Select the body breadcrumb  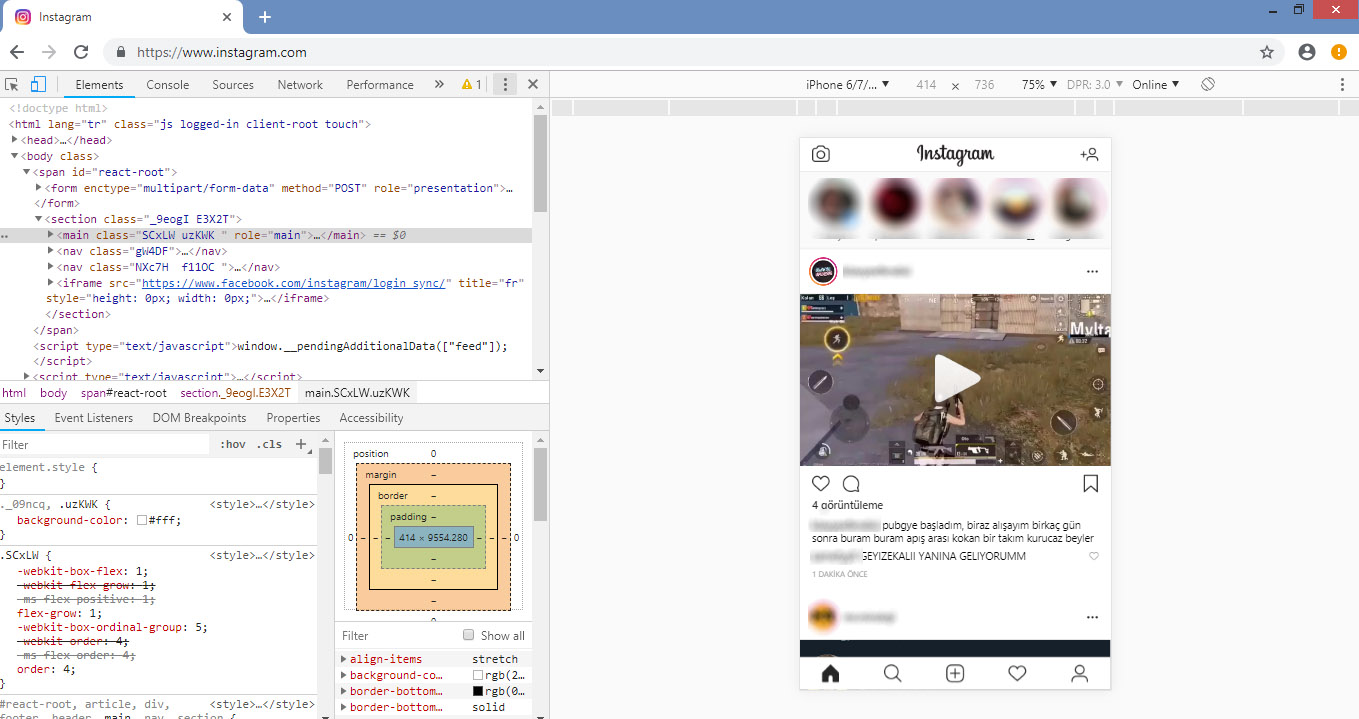tap(53, 393)
